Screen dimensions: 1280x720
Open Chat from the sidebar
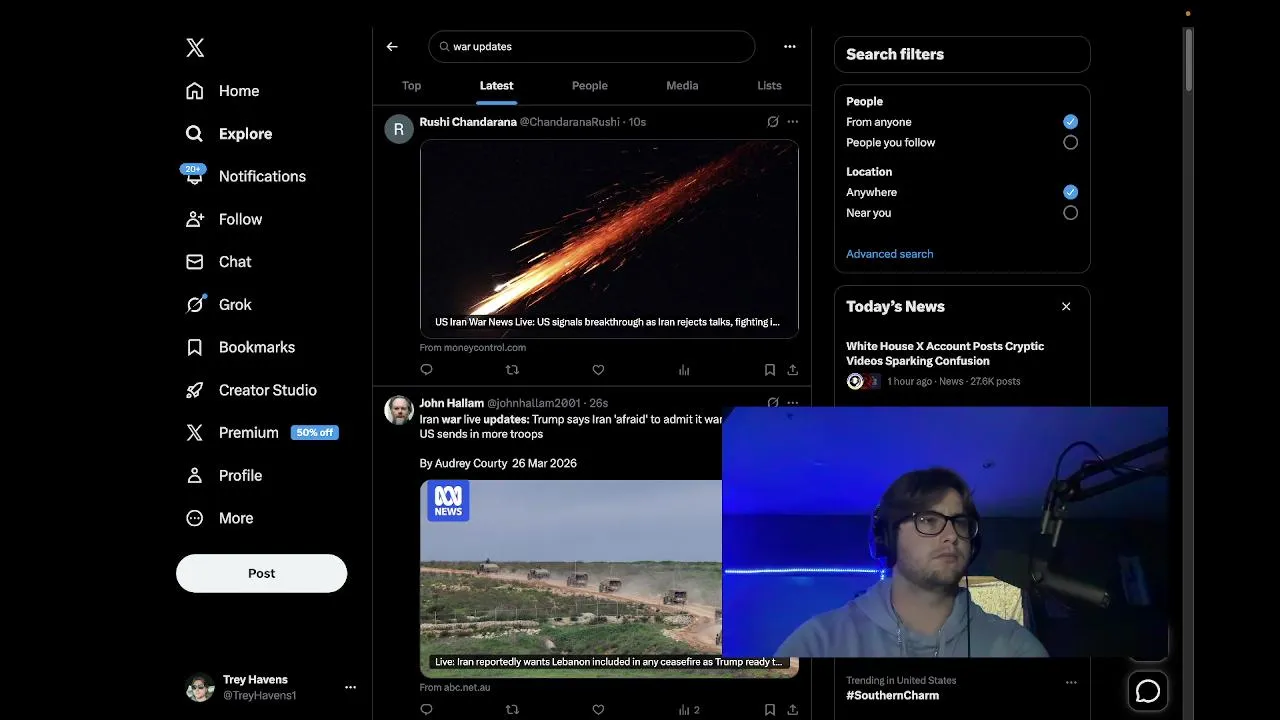click(x=218, y=262)
